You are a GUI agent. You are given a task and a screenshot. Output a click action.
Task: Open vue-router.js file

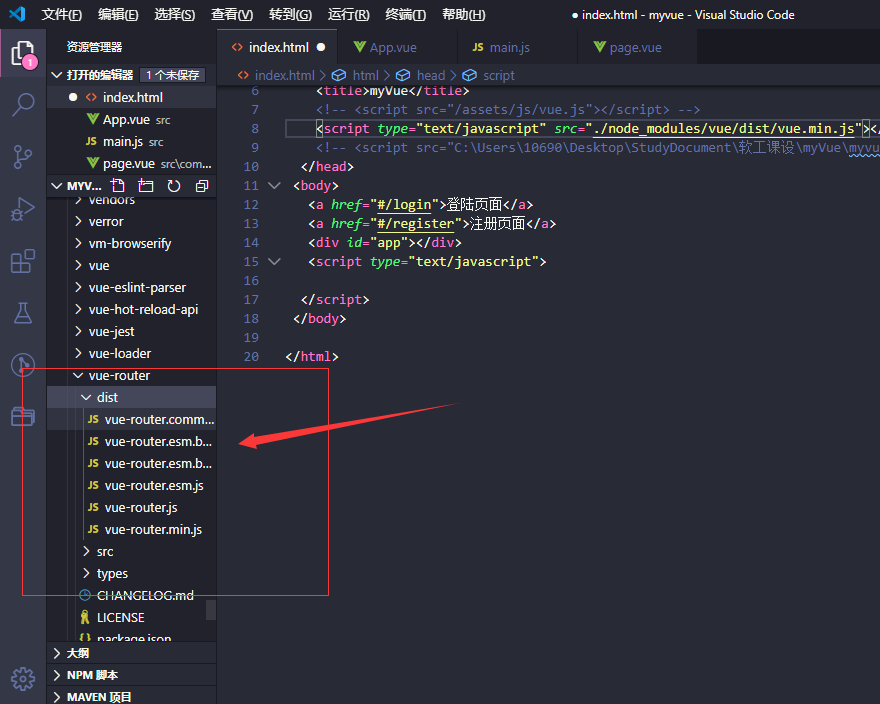pos(131,508)
